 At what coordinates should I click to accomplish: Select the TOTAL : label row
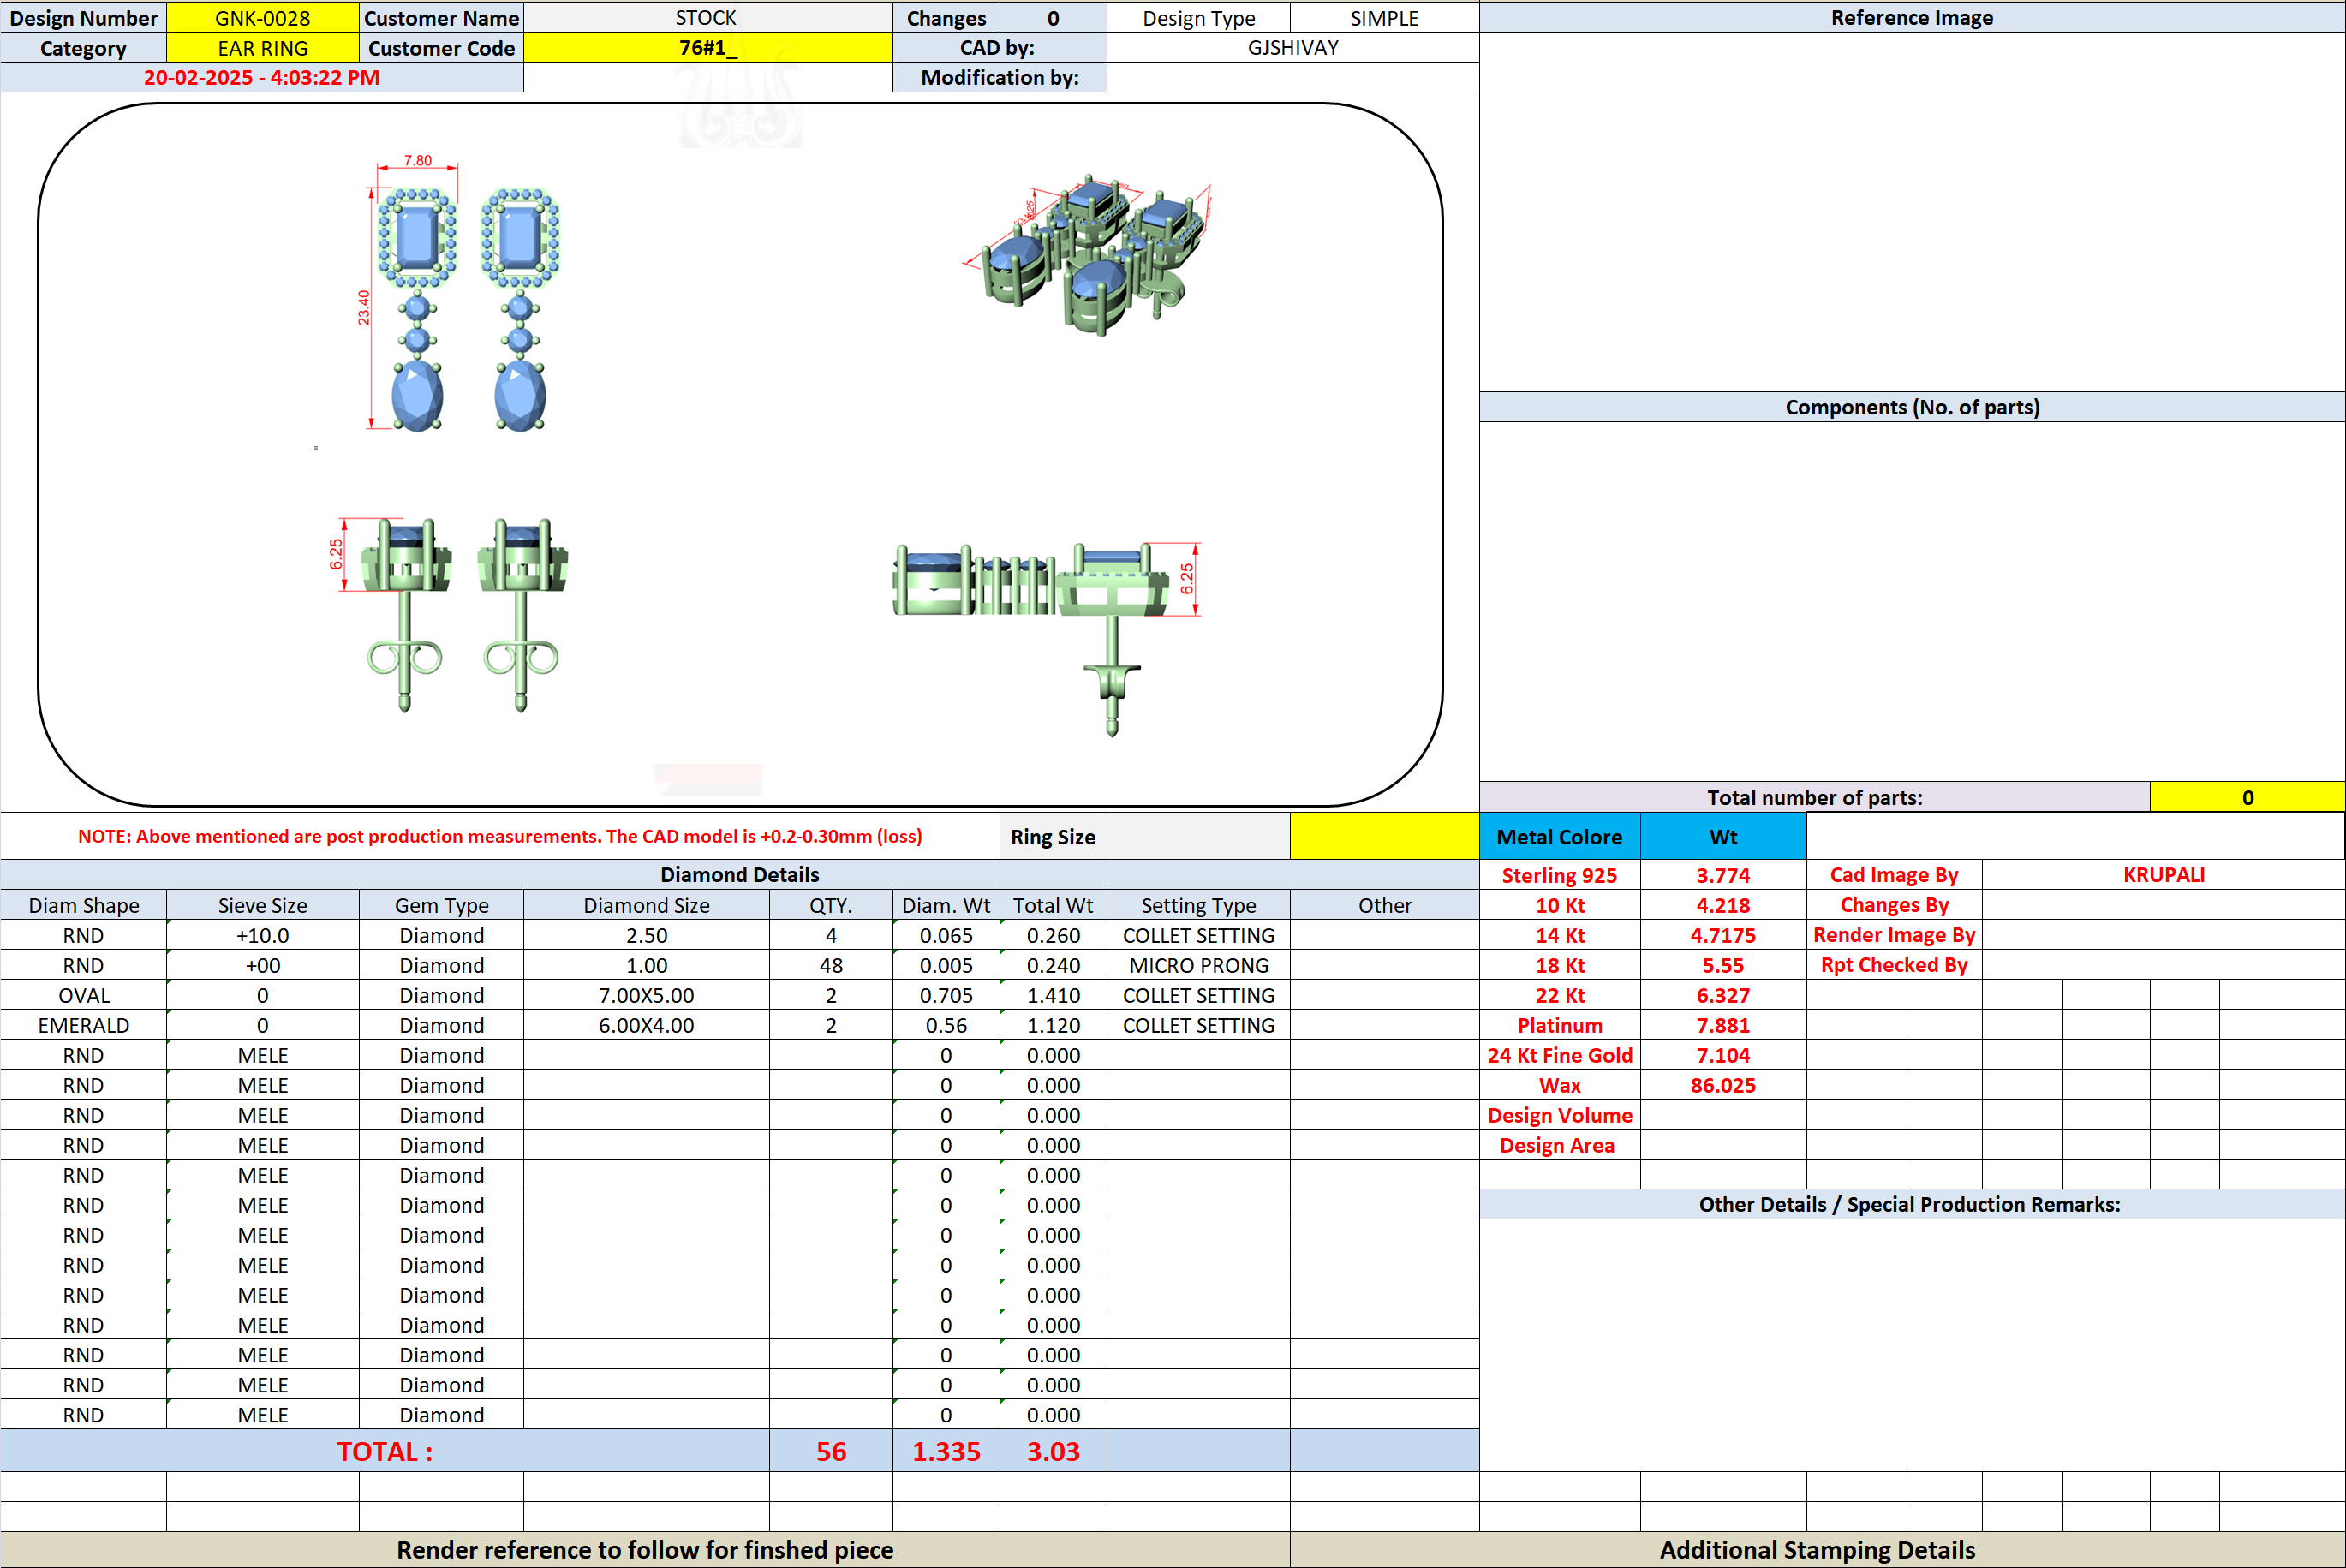click(385, 1451)
